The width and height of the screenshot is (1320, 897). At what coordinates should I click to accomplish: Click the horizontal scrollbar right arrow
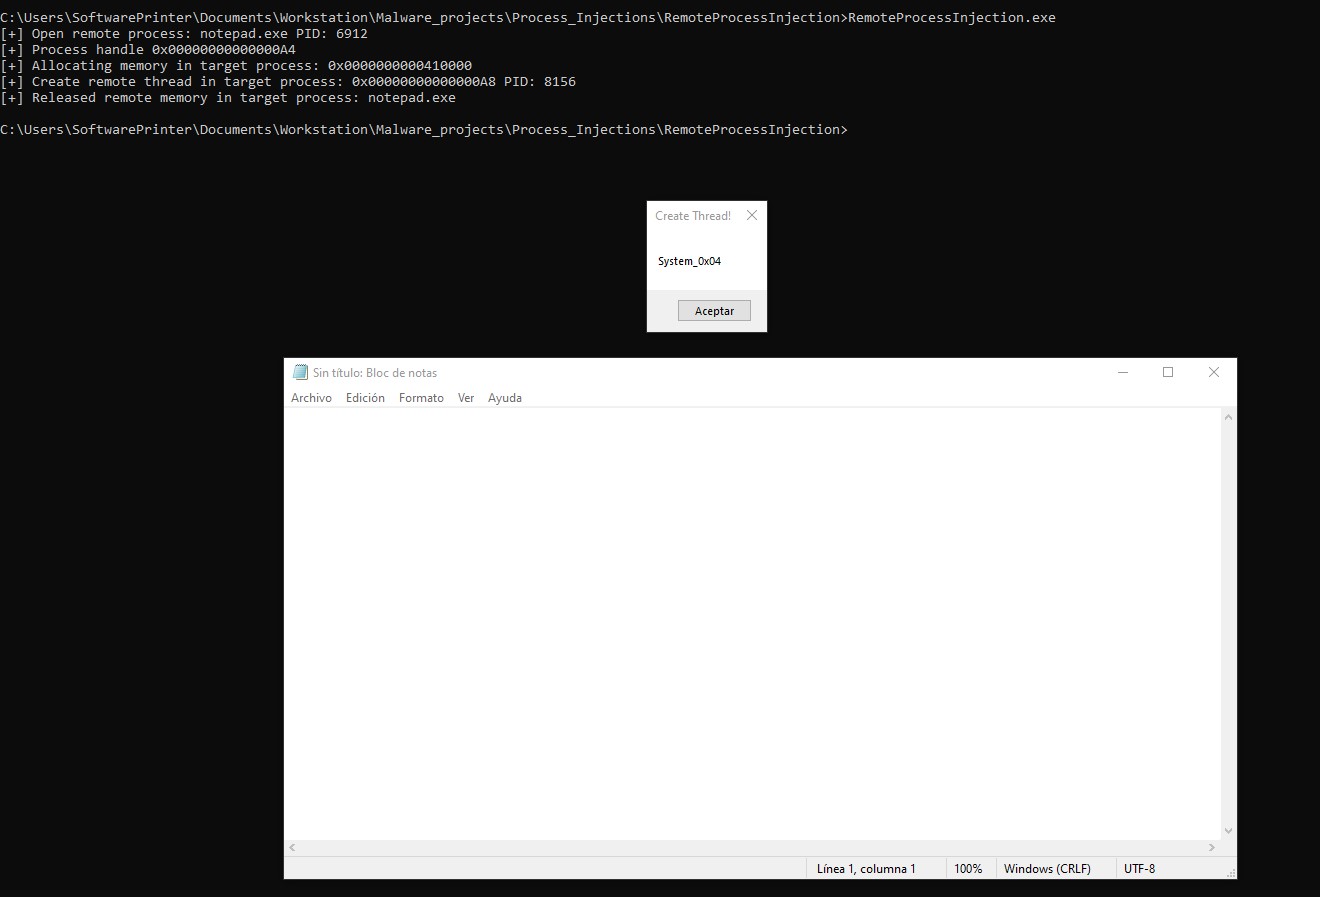(1211, 848)
